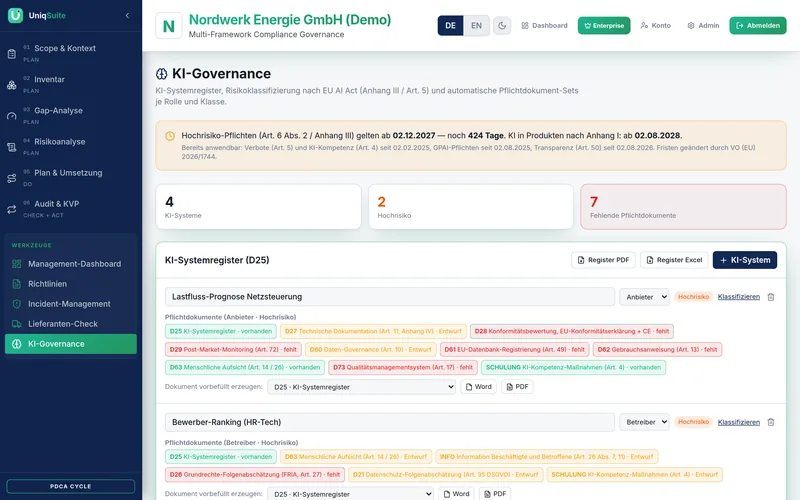Open Betreiber role dropdown

point(644,422)
